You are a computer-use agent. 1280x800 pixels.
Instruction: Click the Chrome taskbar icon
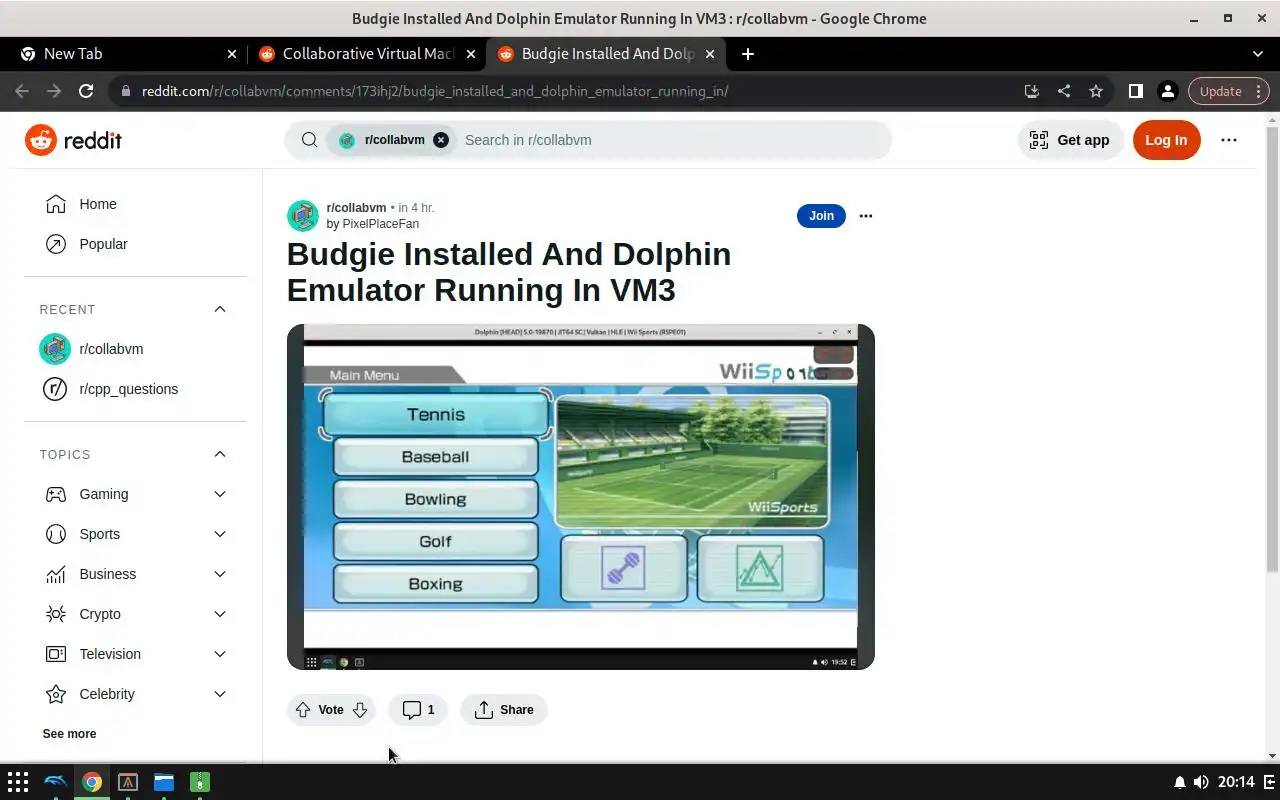(92, 782)
